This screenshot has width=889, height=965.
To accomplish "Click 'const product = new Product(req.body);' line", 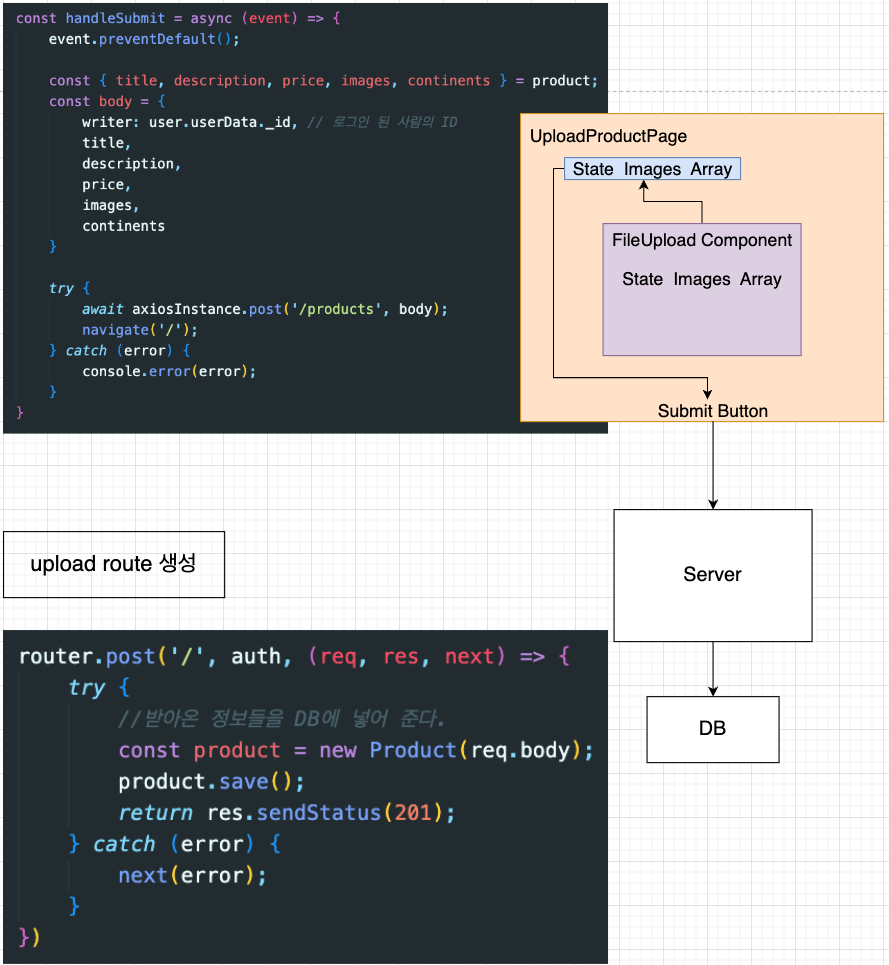I will coord(356,750).
